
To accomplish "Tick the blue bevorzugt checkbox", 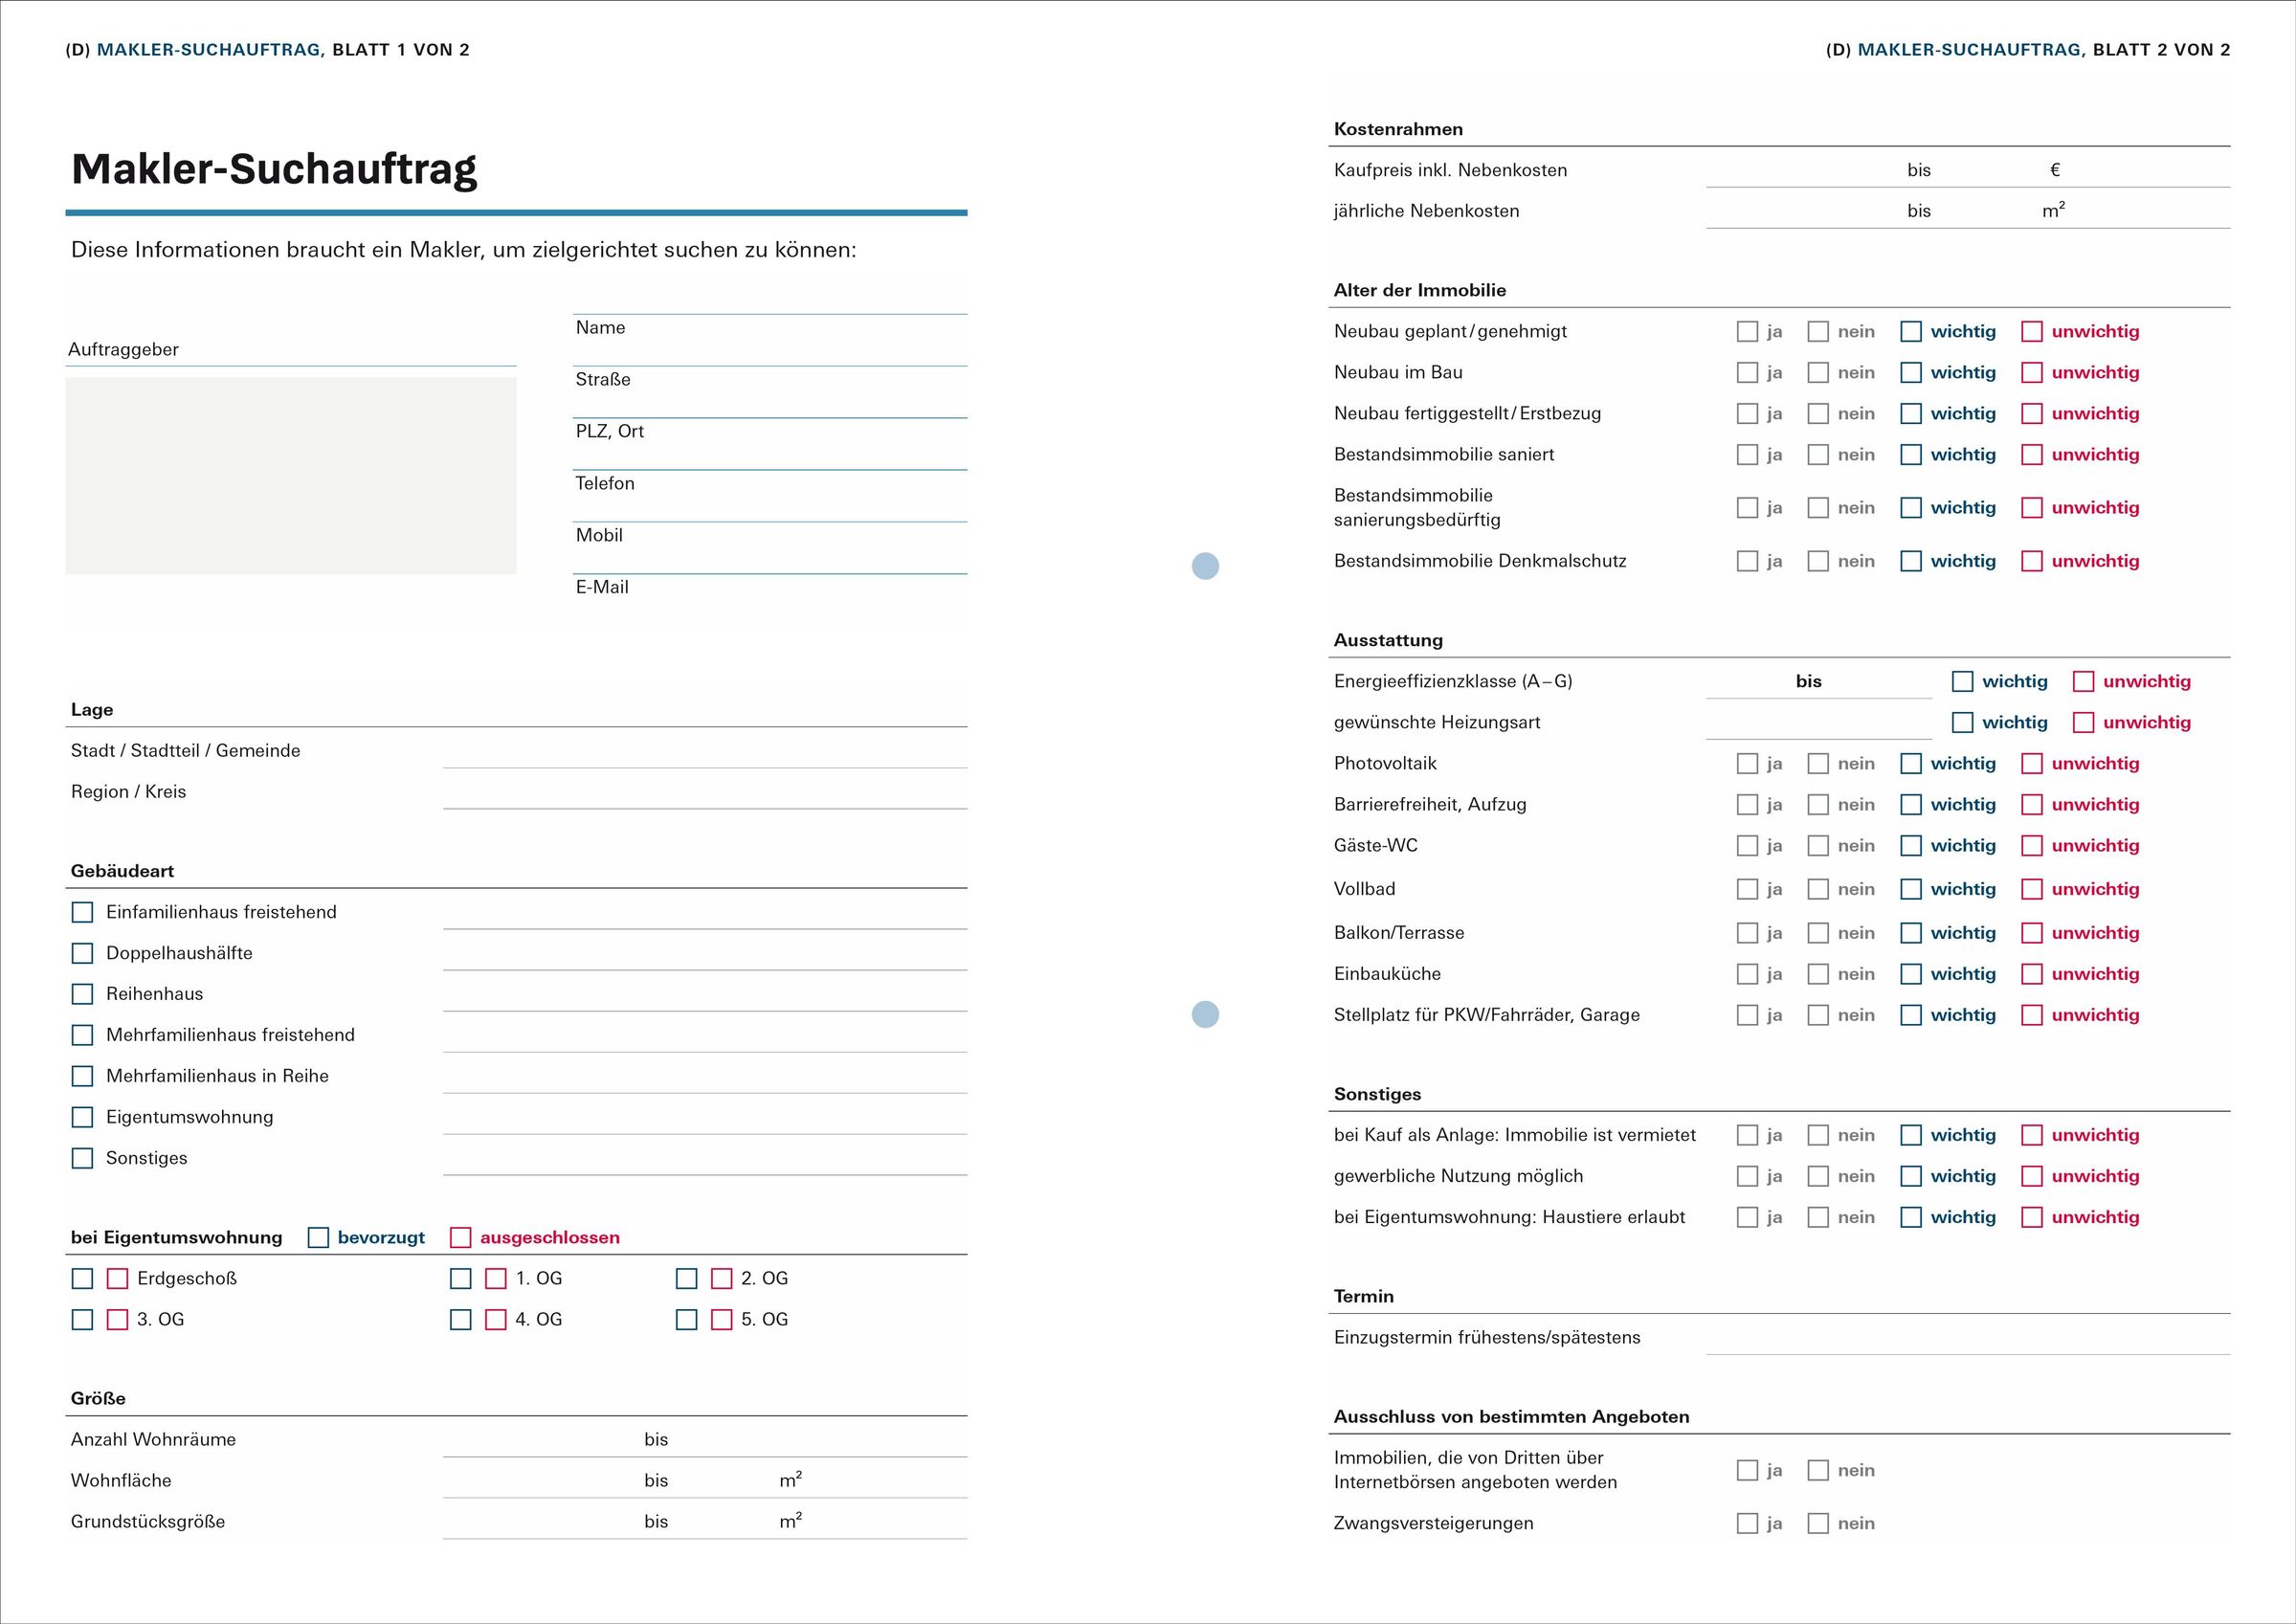I will (x=319, y=1238).
